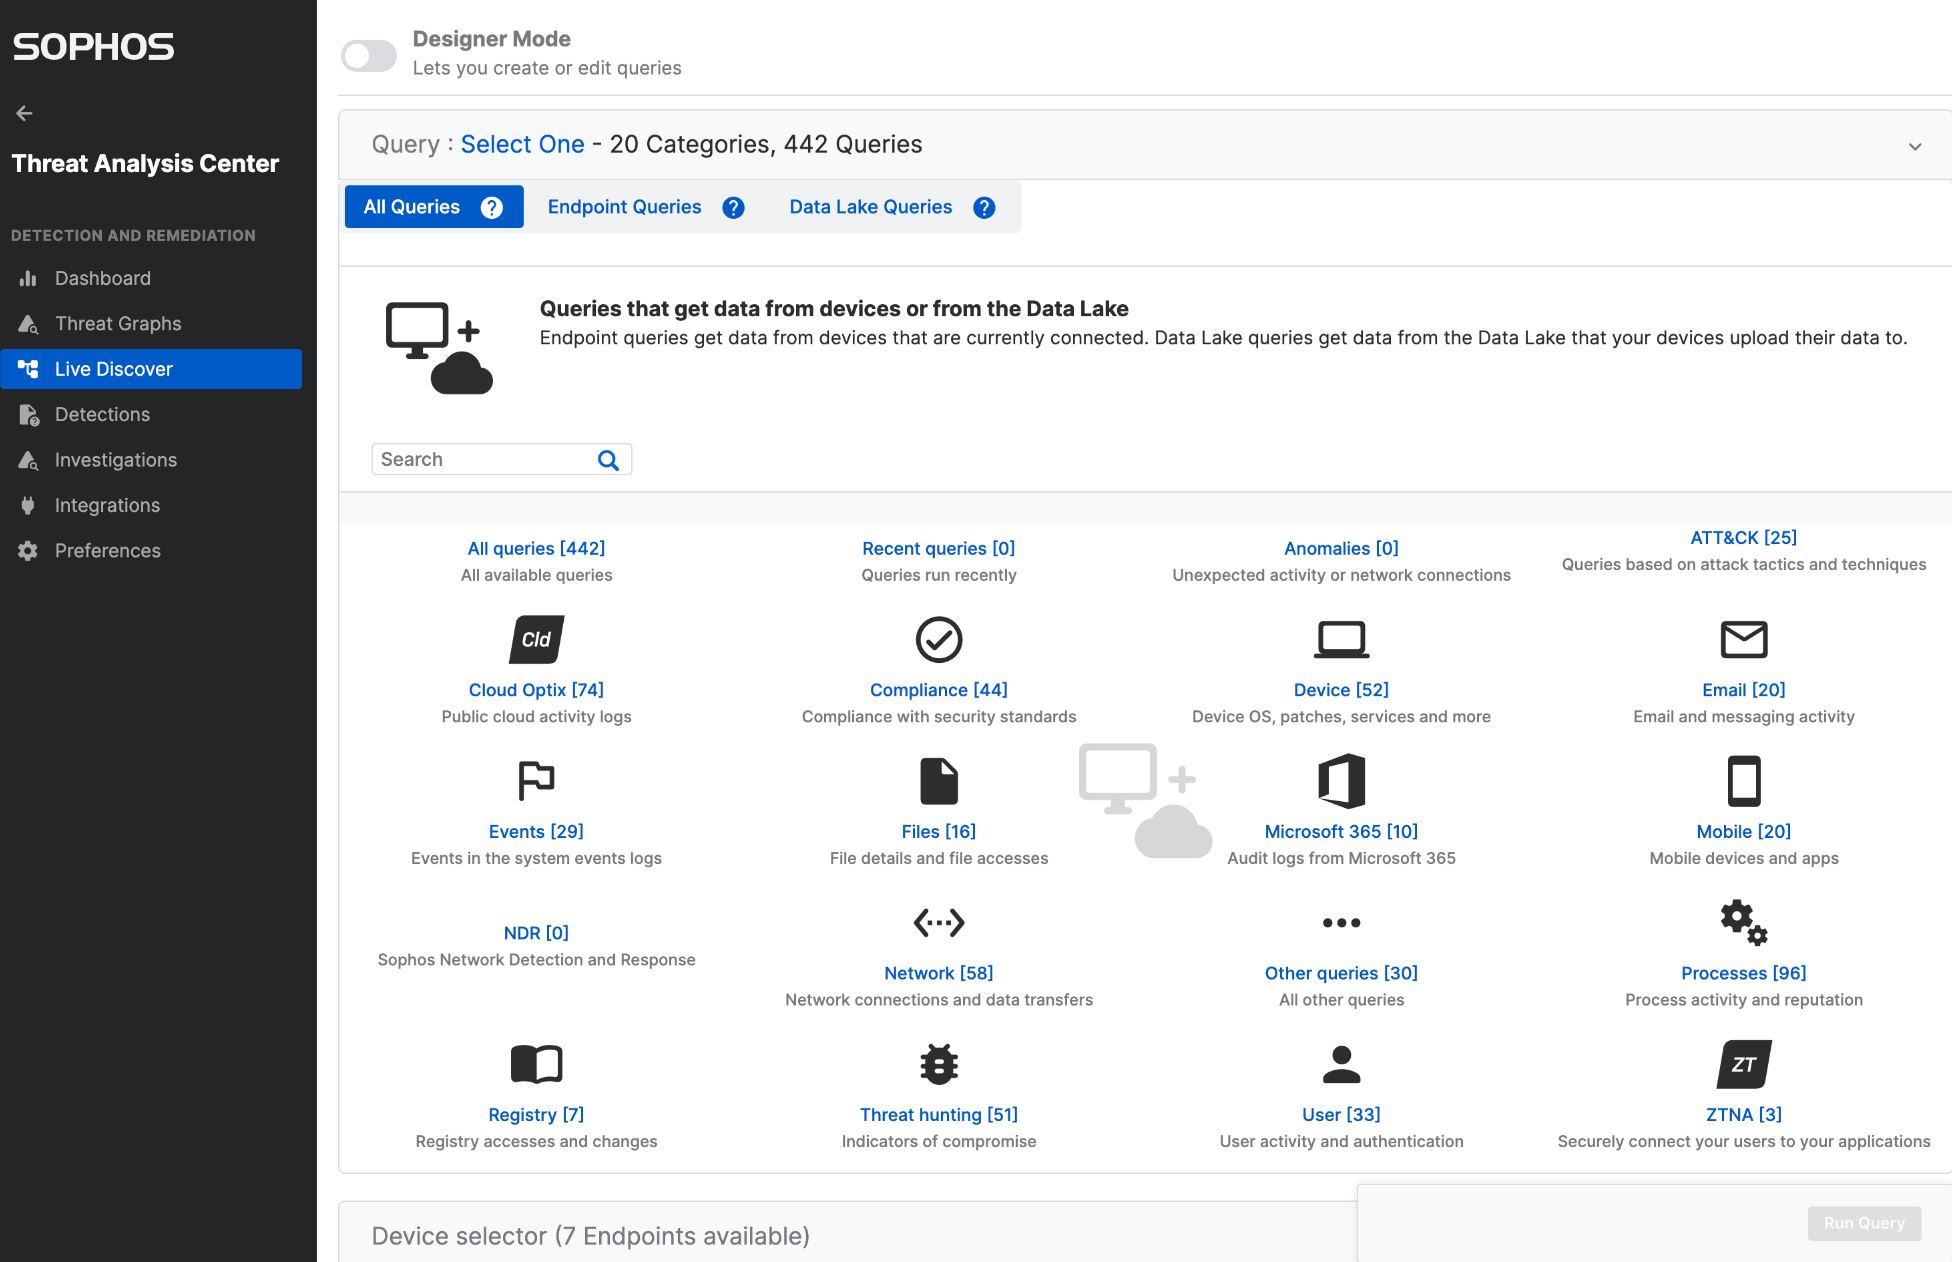Screen dimensions: 1952x1262
Task: Open the Compliance checkmark icon
Action: [938, 640]
